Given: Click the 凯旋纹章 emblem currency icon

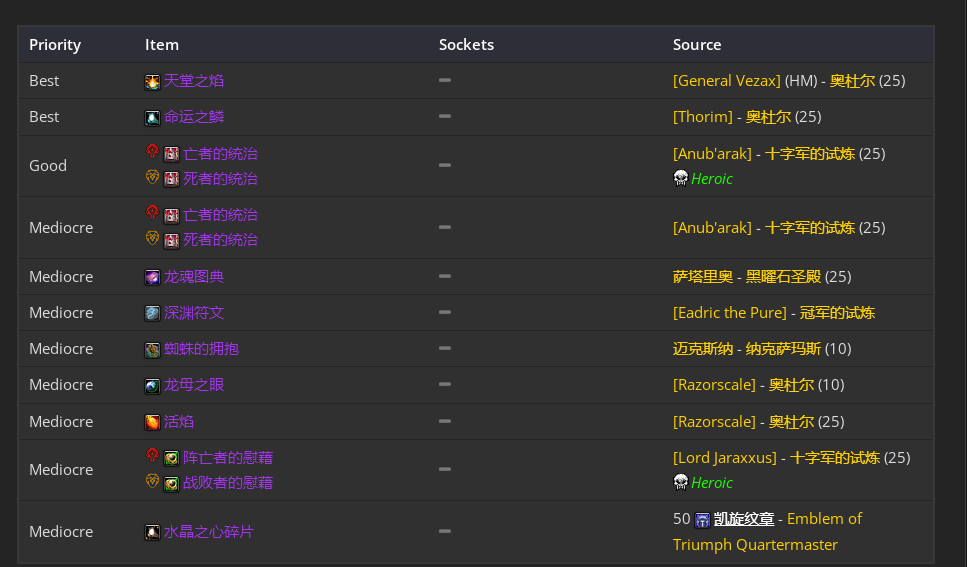Looking at the screenshot, I should tap(703, 520).
